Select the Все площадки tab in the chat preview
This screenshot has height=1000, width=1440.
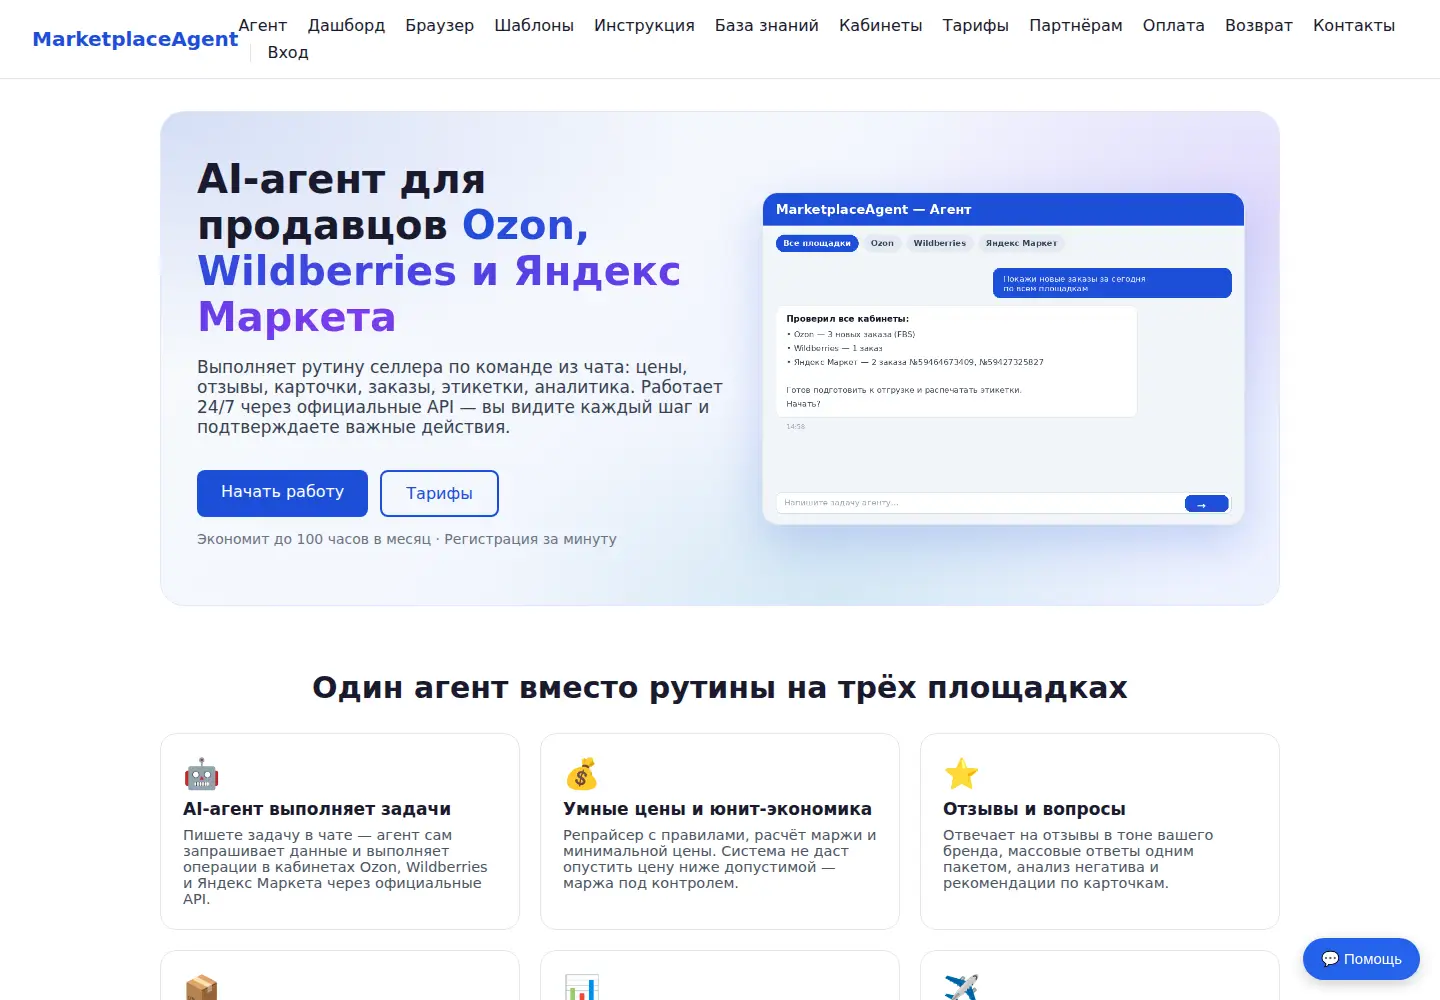point(817,243)
